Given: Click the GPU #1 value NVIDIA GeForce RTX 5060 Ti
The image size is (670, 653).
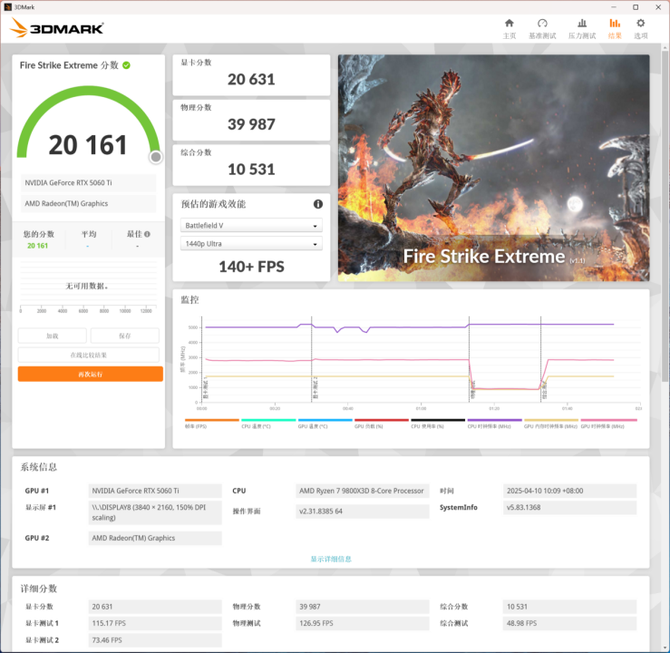Looking at the screenshot, I should pos(155,491).
